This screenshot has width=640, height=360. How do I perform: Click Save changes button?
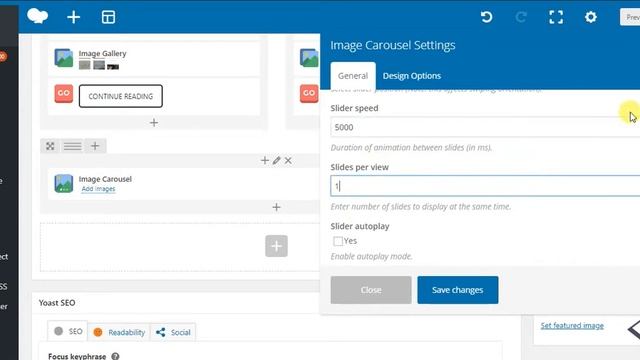[x=458, y=290]
